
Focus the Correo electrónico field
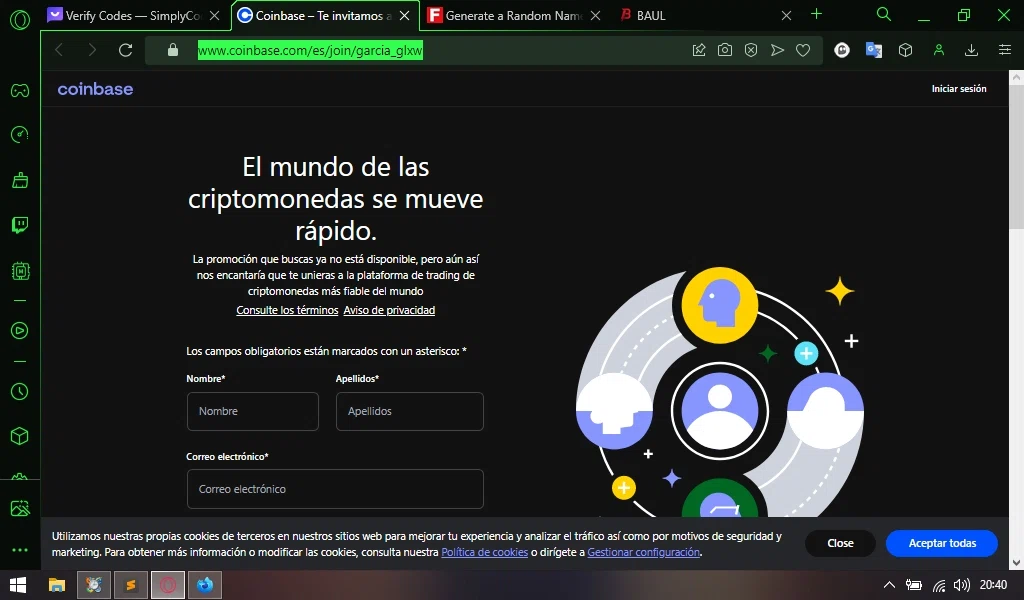coord(335,489)
